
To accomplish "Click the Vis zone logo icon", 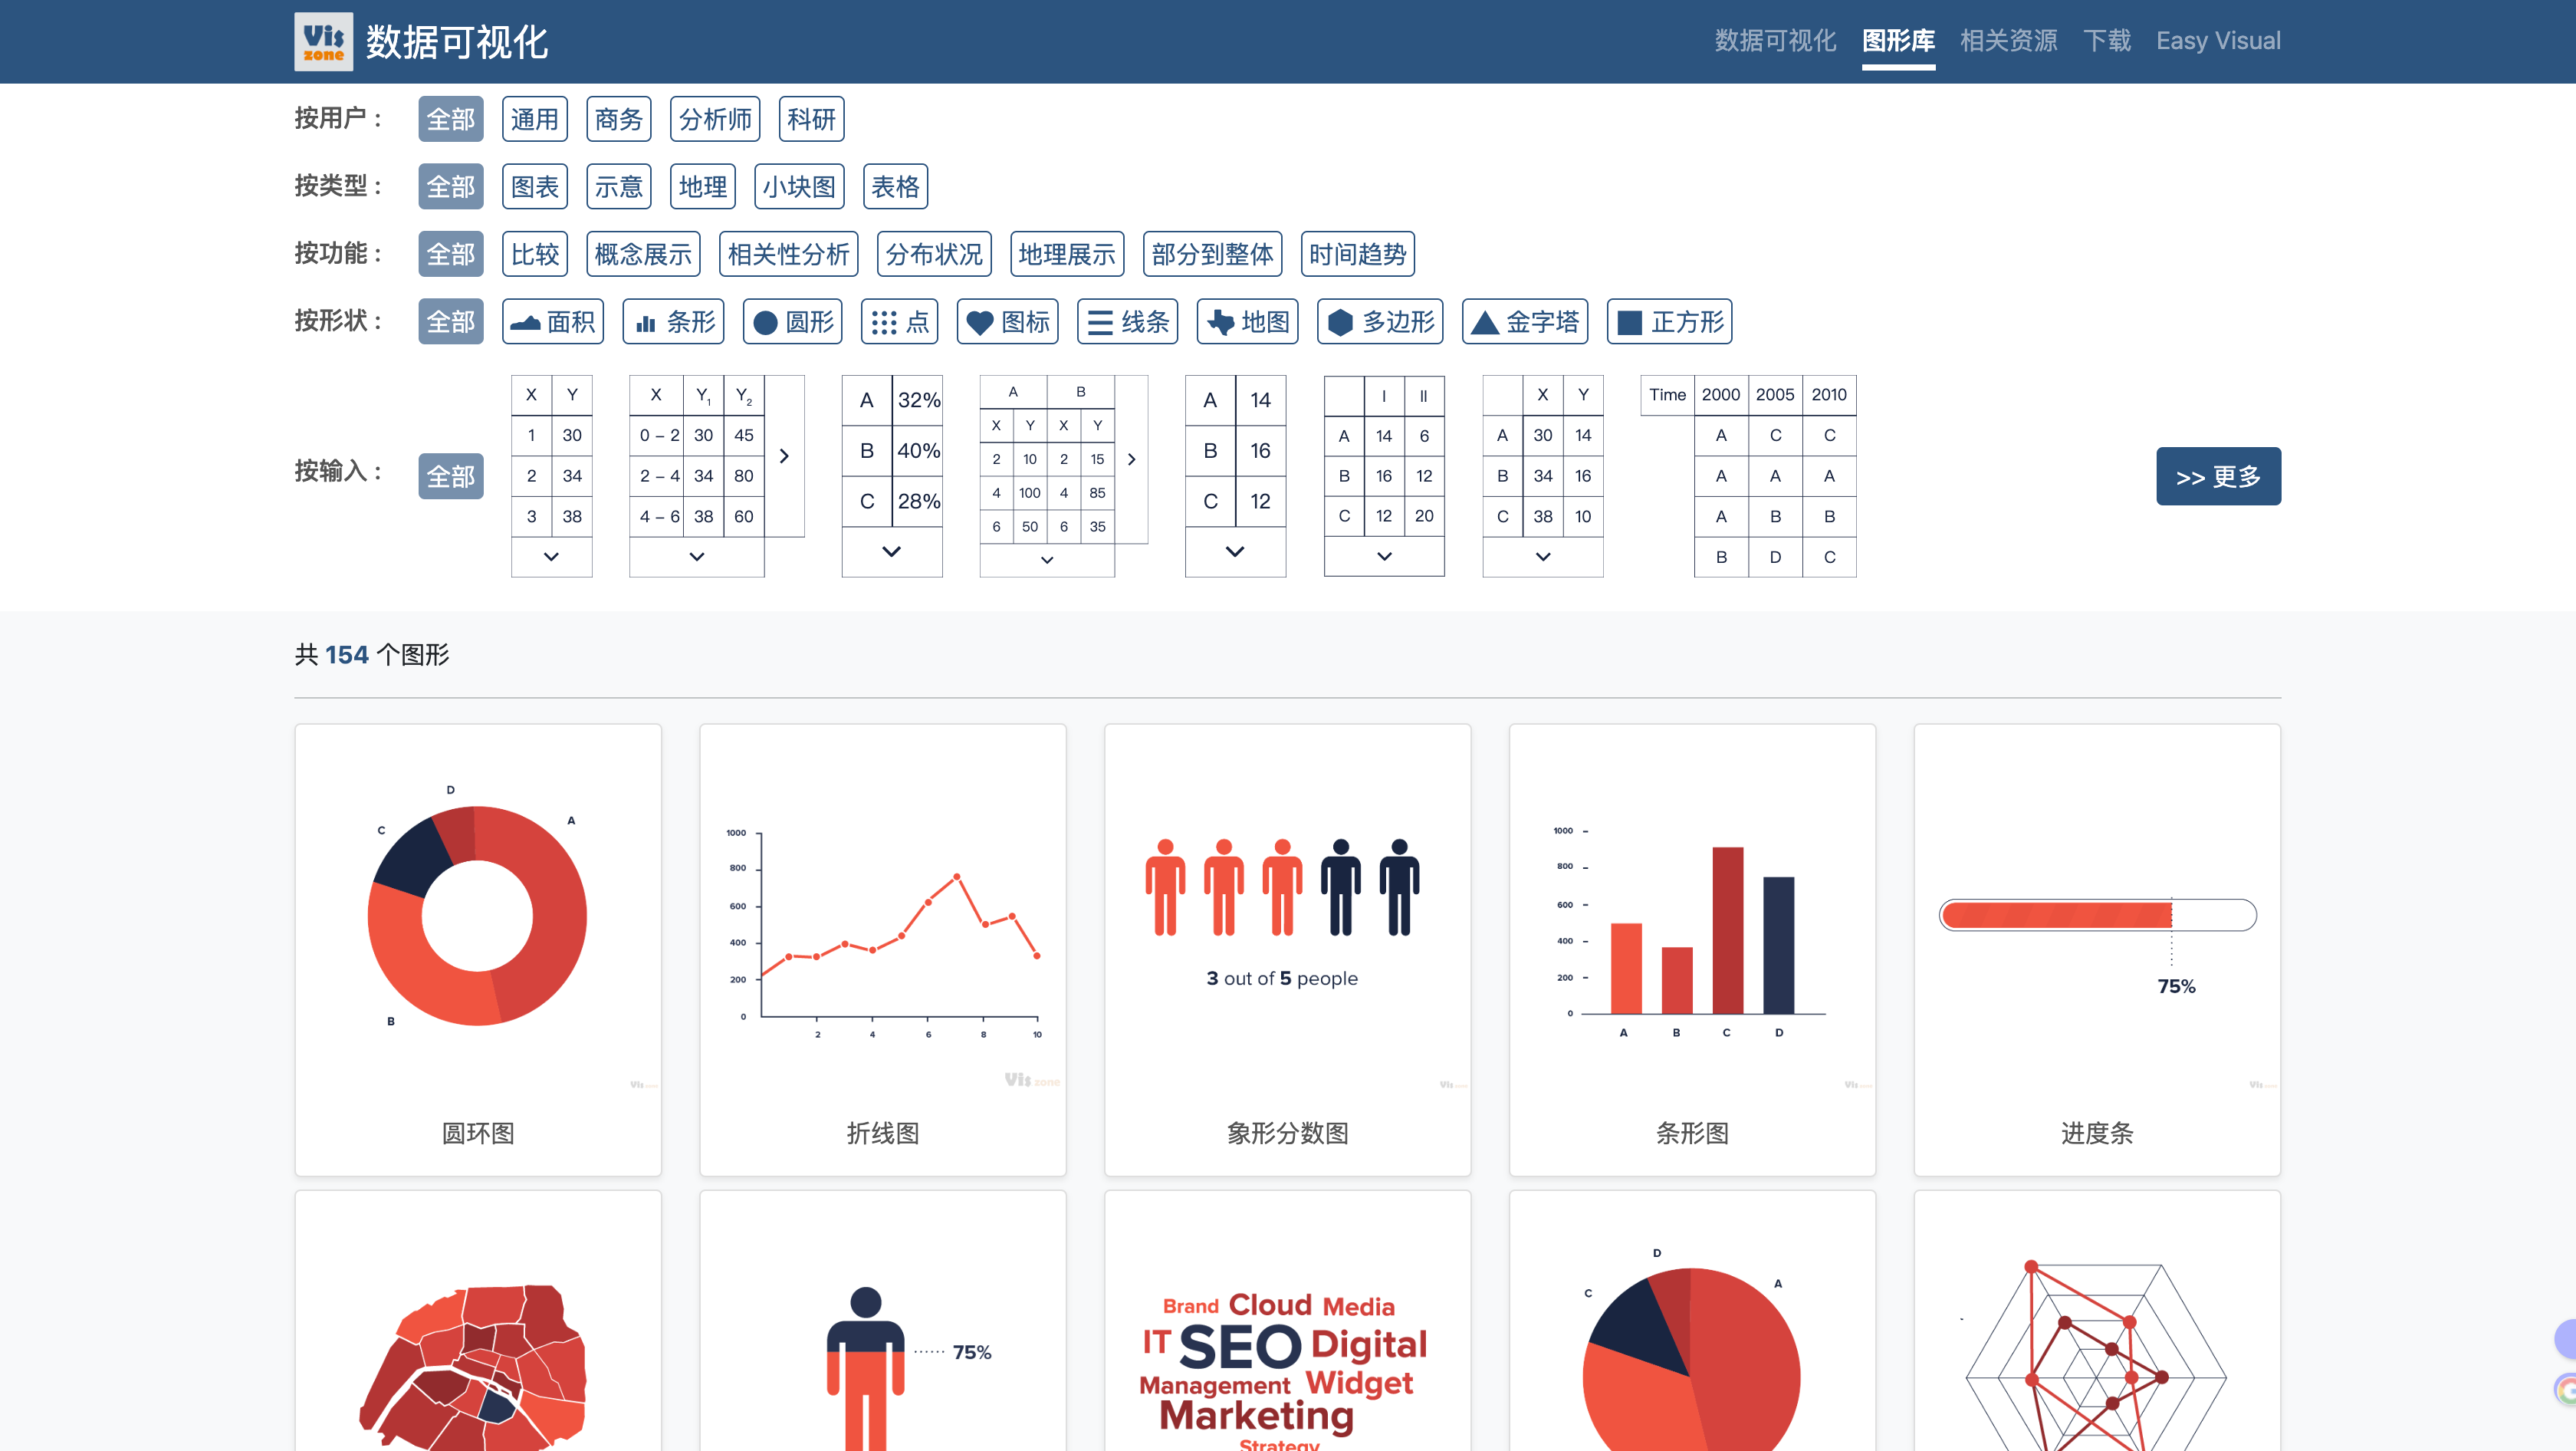I will (323, 41).
